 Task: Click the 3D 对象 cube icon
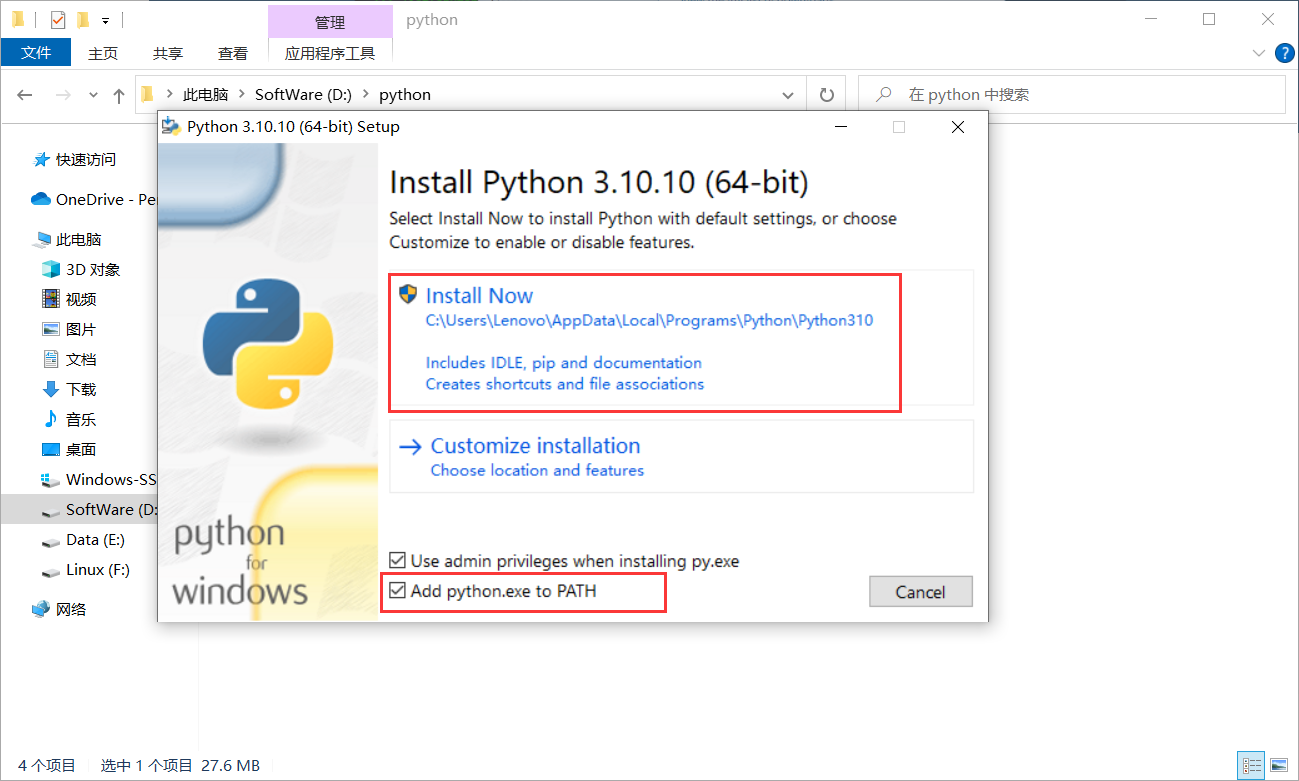pos(51,269)
